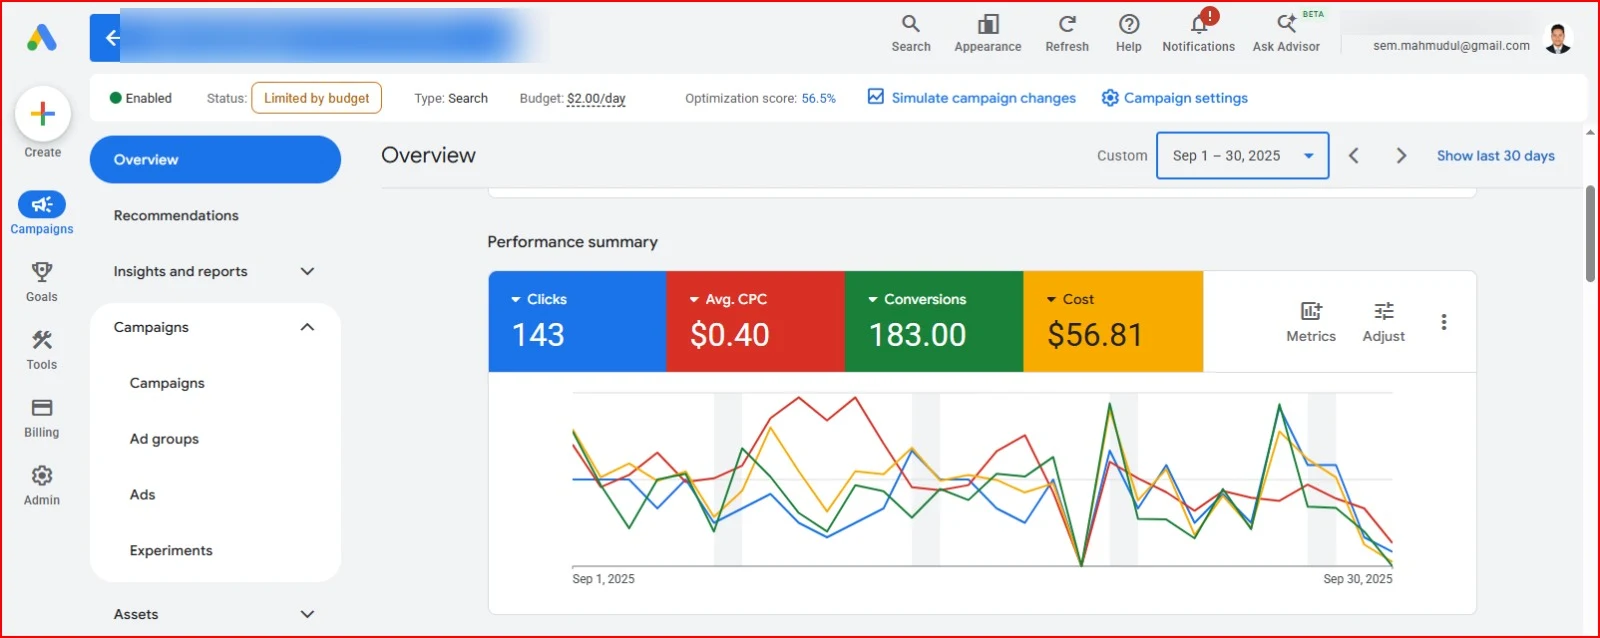Screen dimensions: 1600x638
Task: Go back with the left arrow button
Action: coord(111,38)
